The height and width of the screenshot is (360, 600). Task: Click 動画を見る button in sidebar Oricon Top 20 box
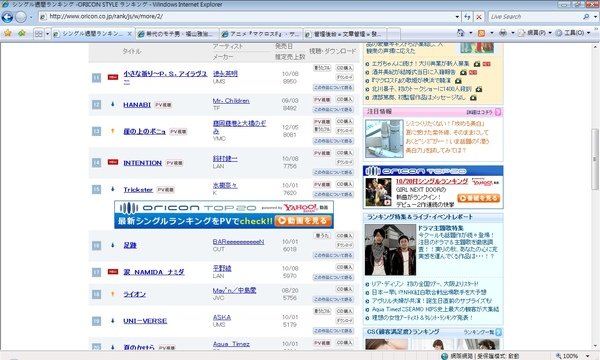coord(478,198)
